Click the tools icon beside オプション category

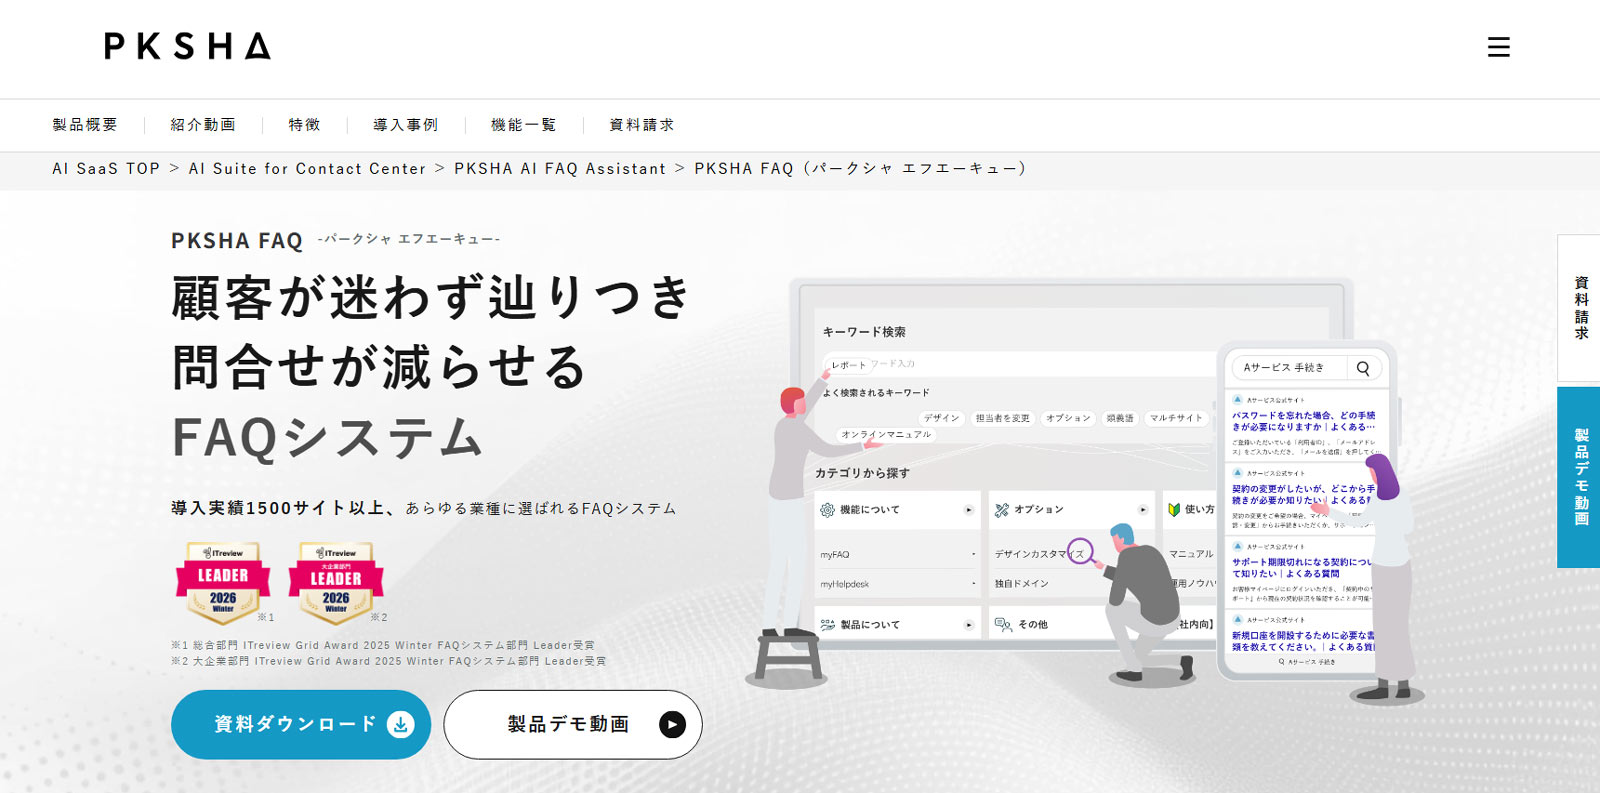point(1001,510)
